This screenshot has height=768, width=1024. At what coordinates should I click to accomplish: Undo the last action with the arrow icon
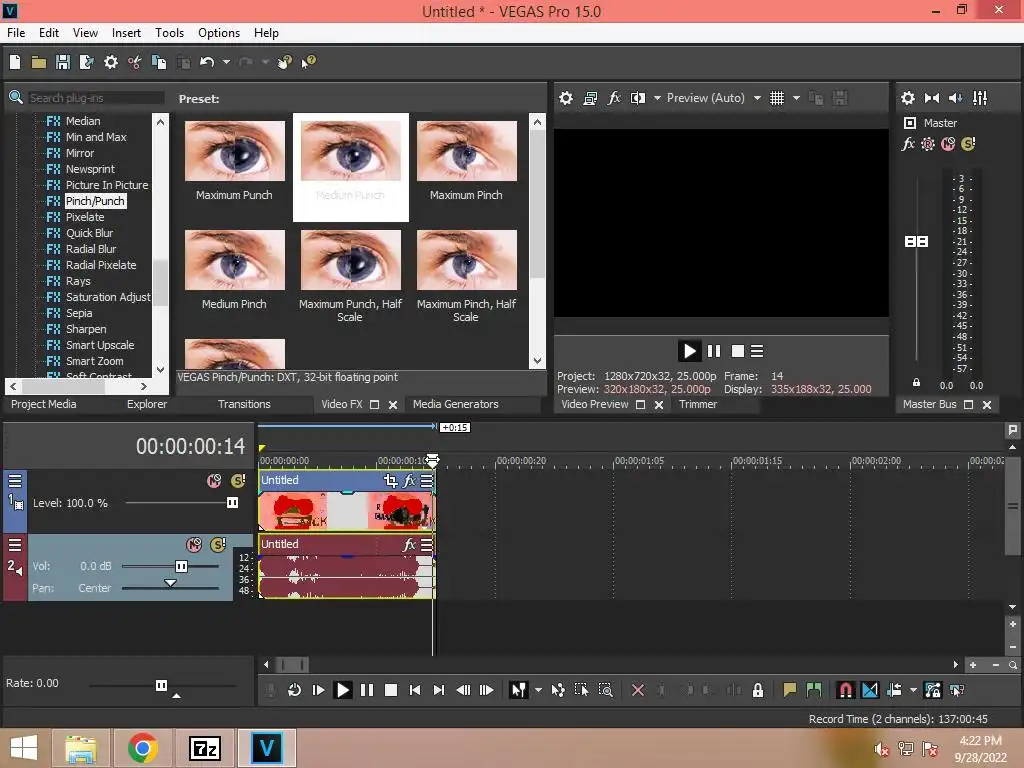click(x=206, y=62)
